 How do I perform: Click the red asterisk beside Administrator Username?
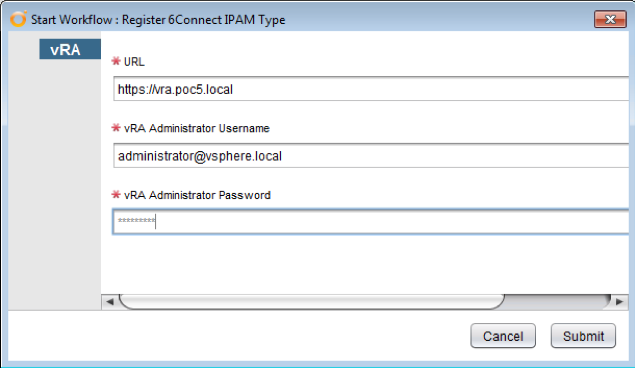[x=116, y=128]
